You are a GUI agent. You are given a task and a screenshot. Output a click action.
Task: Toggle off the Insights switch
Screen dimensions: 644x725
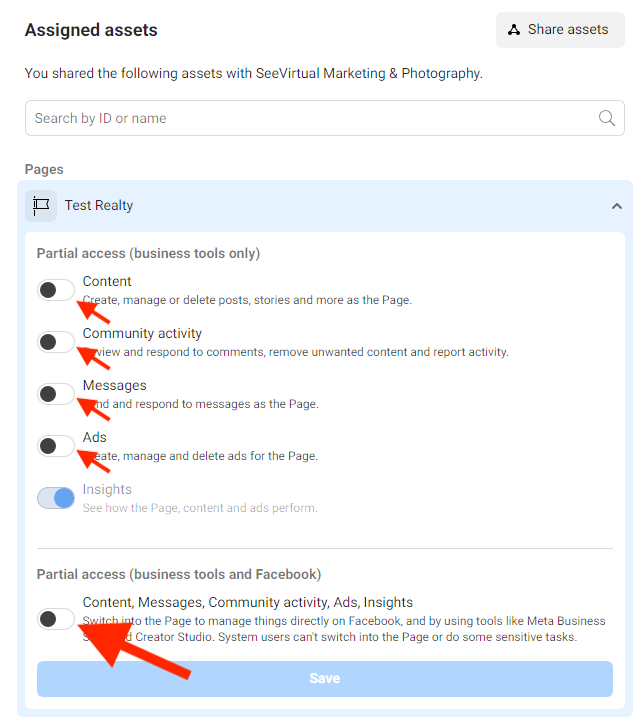[x=56, y=498]
